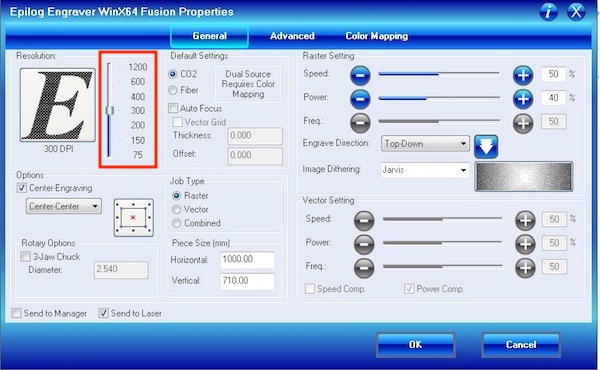Image resolution: width=600 pixels, height=370 pixels.
Task: Open Engrave Direction Top-Down dropdown
Action: [x=425, y=143]
